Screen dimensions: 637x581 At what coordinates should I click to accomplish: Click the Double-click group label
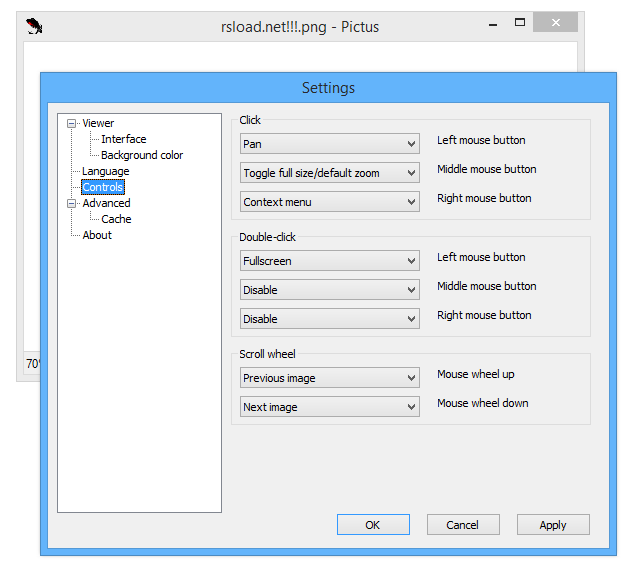click(267, 237)
